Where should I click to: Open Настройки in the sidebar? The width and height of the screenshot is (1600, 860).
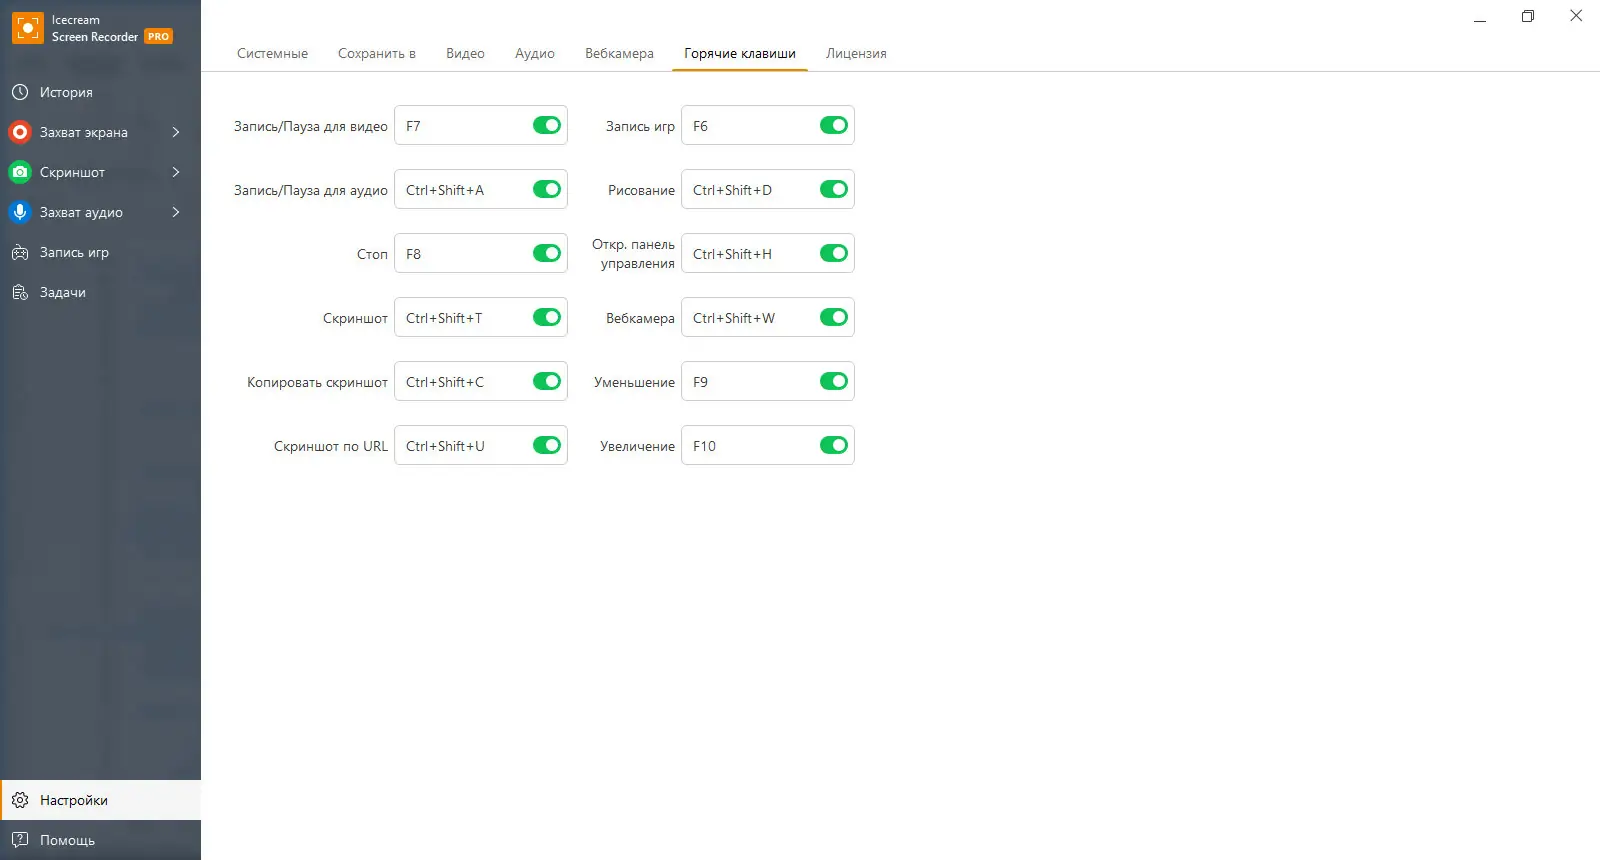click(x=100, y=800)
